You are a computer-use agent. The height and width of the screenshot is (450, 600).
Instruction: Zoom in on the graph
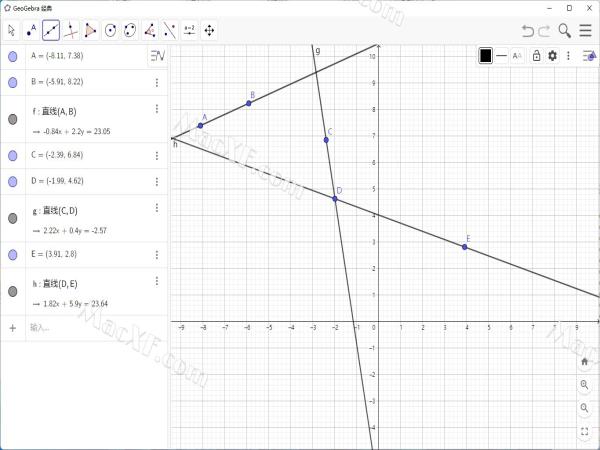[x=584, y=385]
